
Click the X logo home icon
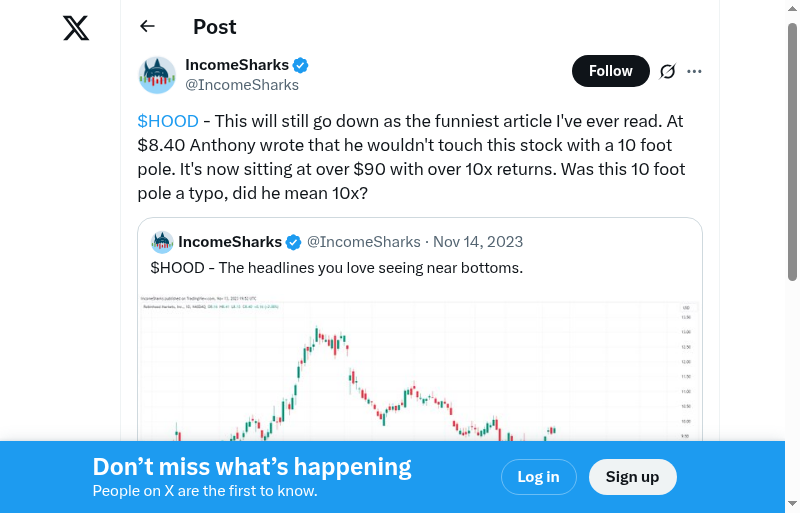tap(76, 28)
